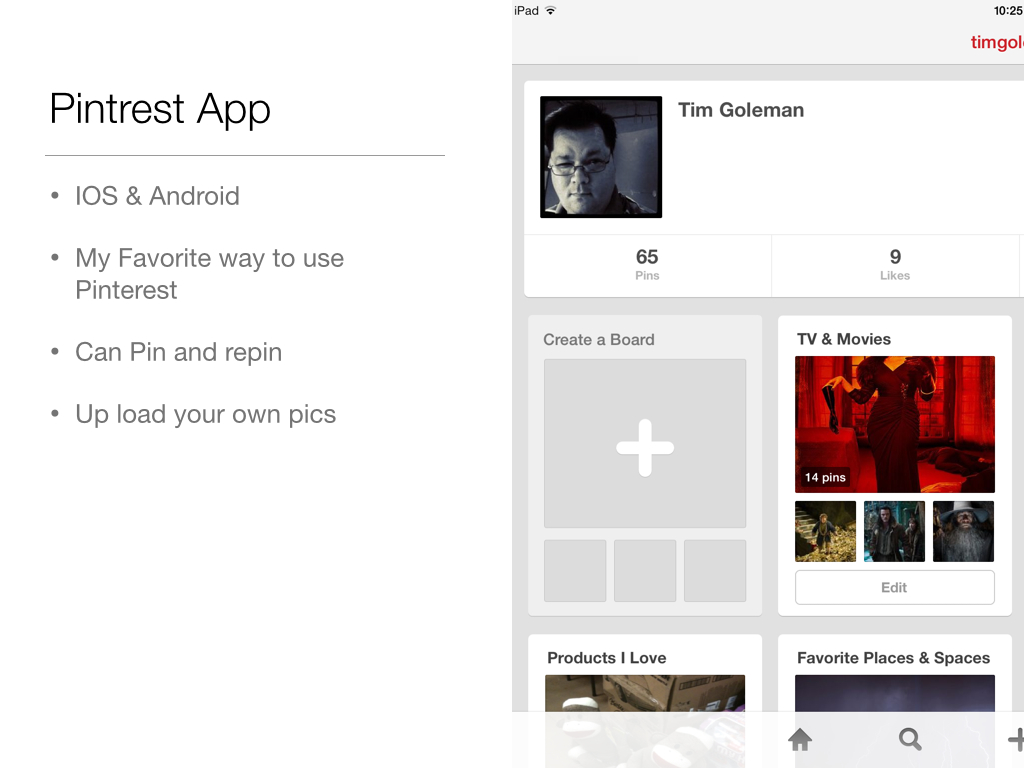Tap the TV & Movies red cover image

tap(895, 424)
